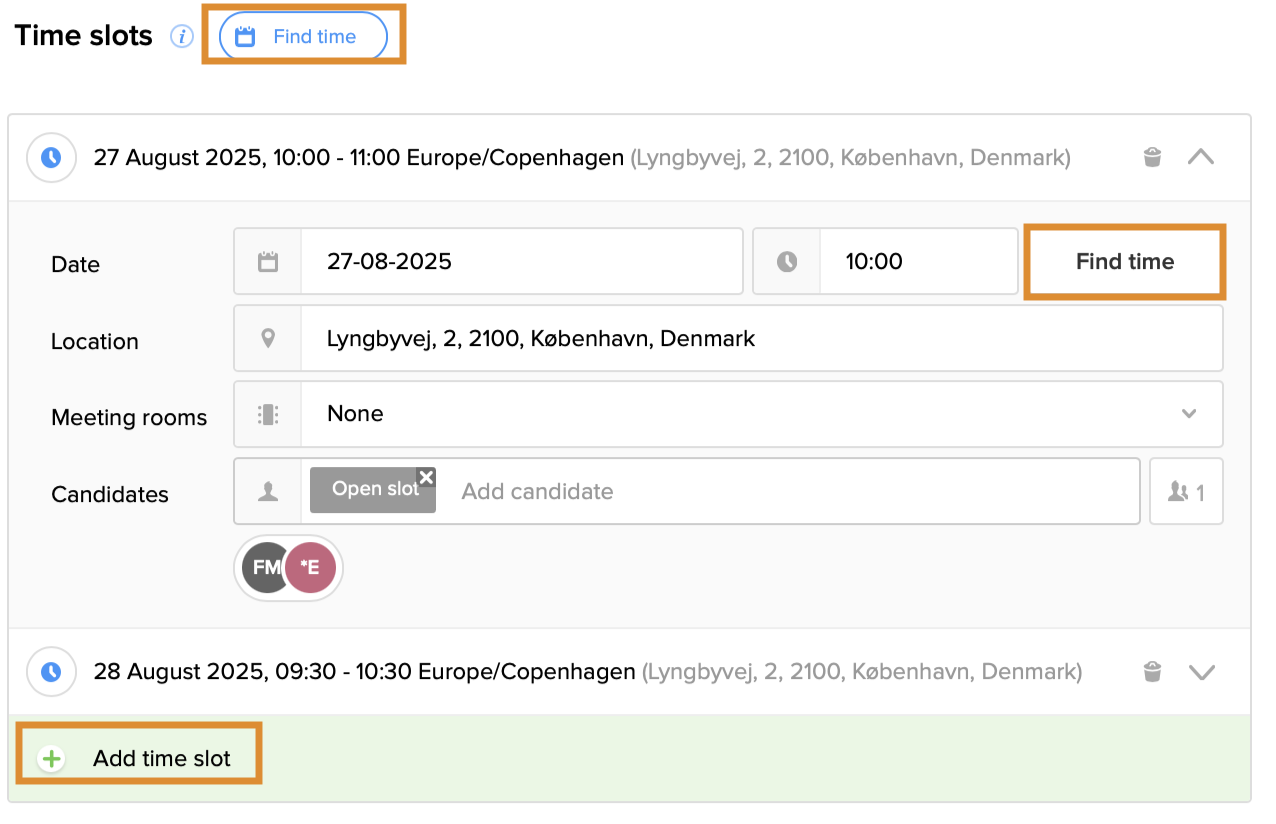Screen dimensions: 1276x824
Task: Collapse the 27 August time slot details
Action: pyautogui.click(x=1201, y=157)
